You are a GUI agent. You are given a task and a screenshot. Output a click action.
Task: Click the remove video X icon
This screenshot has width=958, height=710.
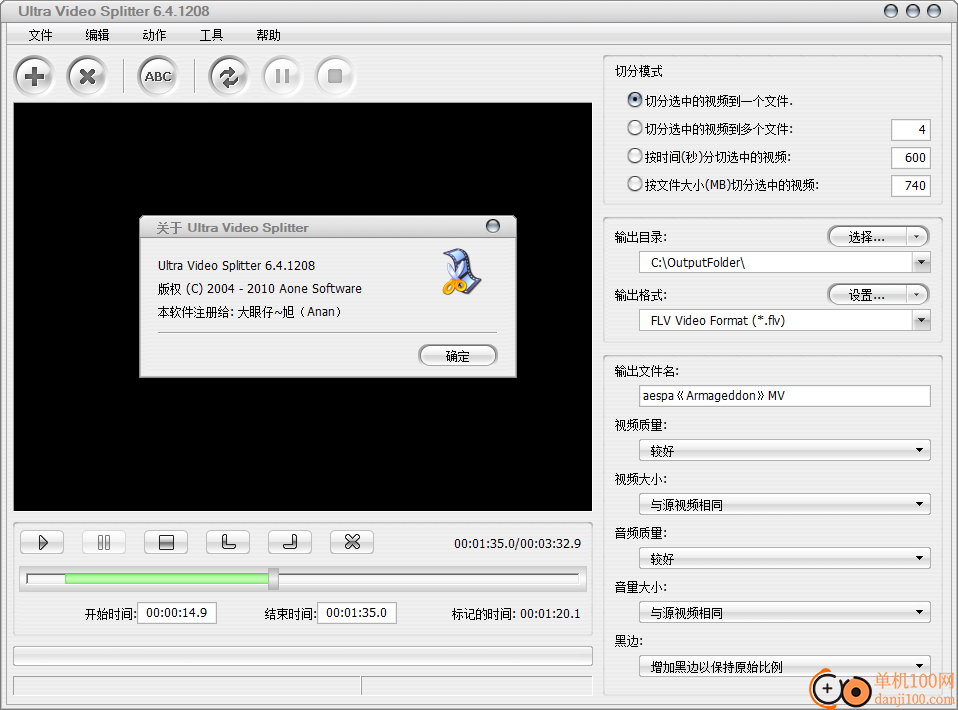pyautogui.click(x=87, y=76)
